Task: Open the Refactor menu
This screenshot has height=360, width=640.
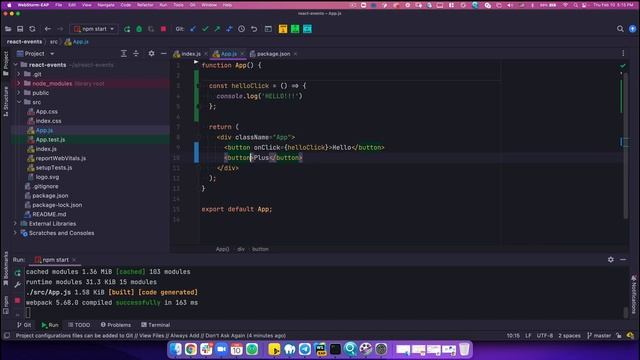Action: click(145, 5)
